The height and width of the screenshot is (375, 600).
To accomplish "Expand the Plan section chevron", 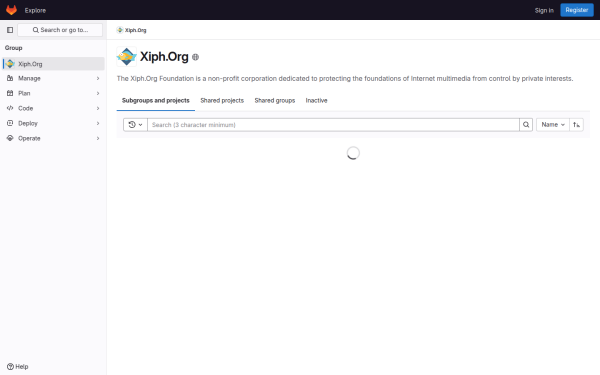I will (98, 93).
